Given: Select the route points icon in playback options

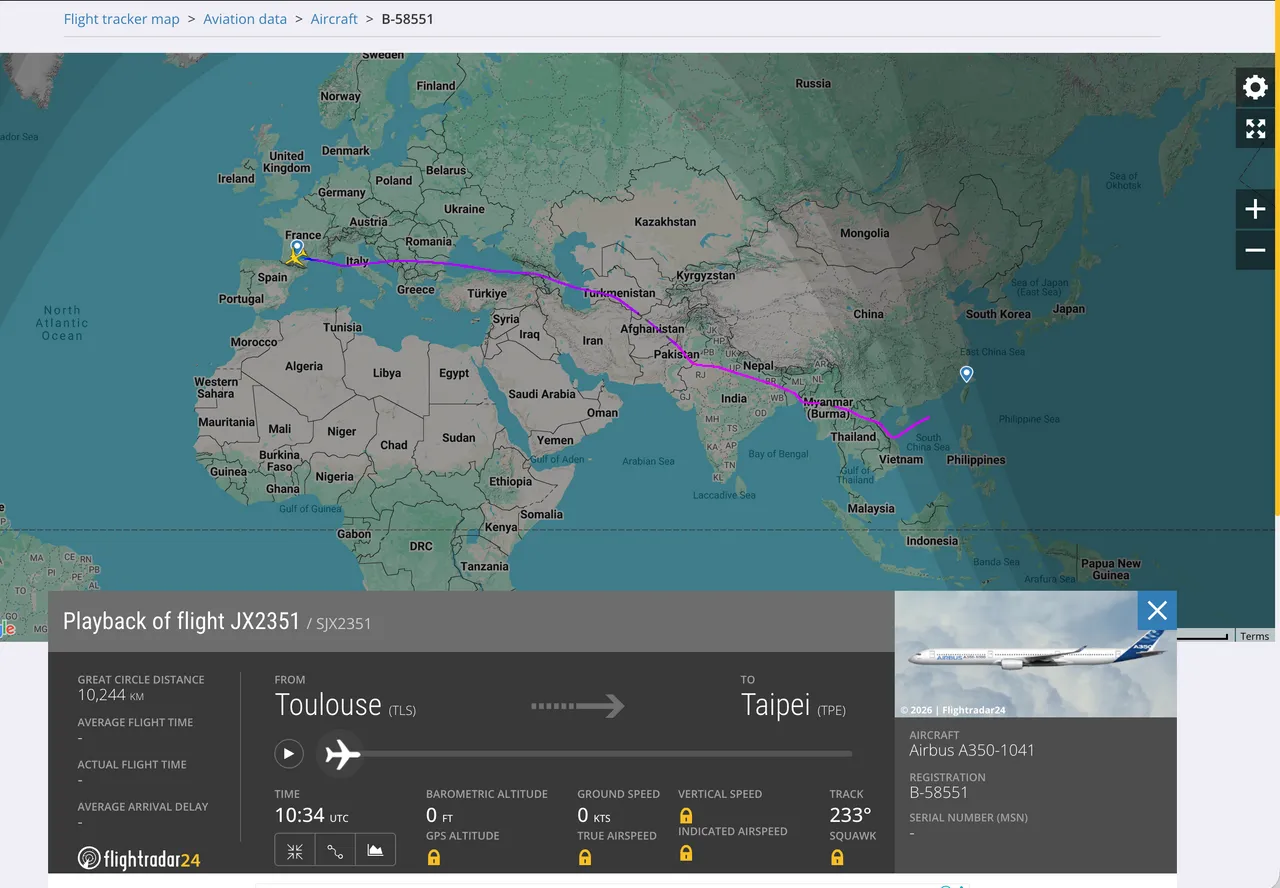Looking at the screenshot, I should pos(334,849).
